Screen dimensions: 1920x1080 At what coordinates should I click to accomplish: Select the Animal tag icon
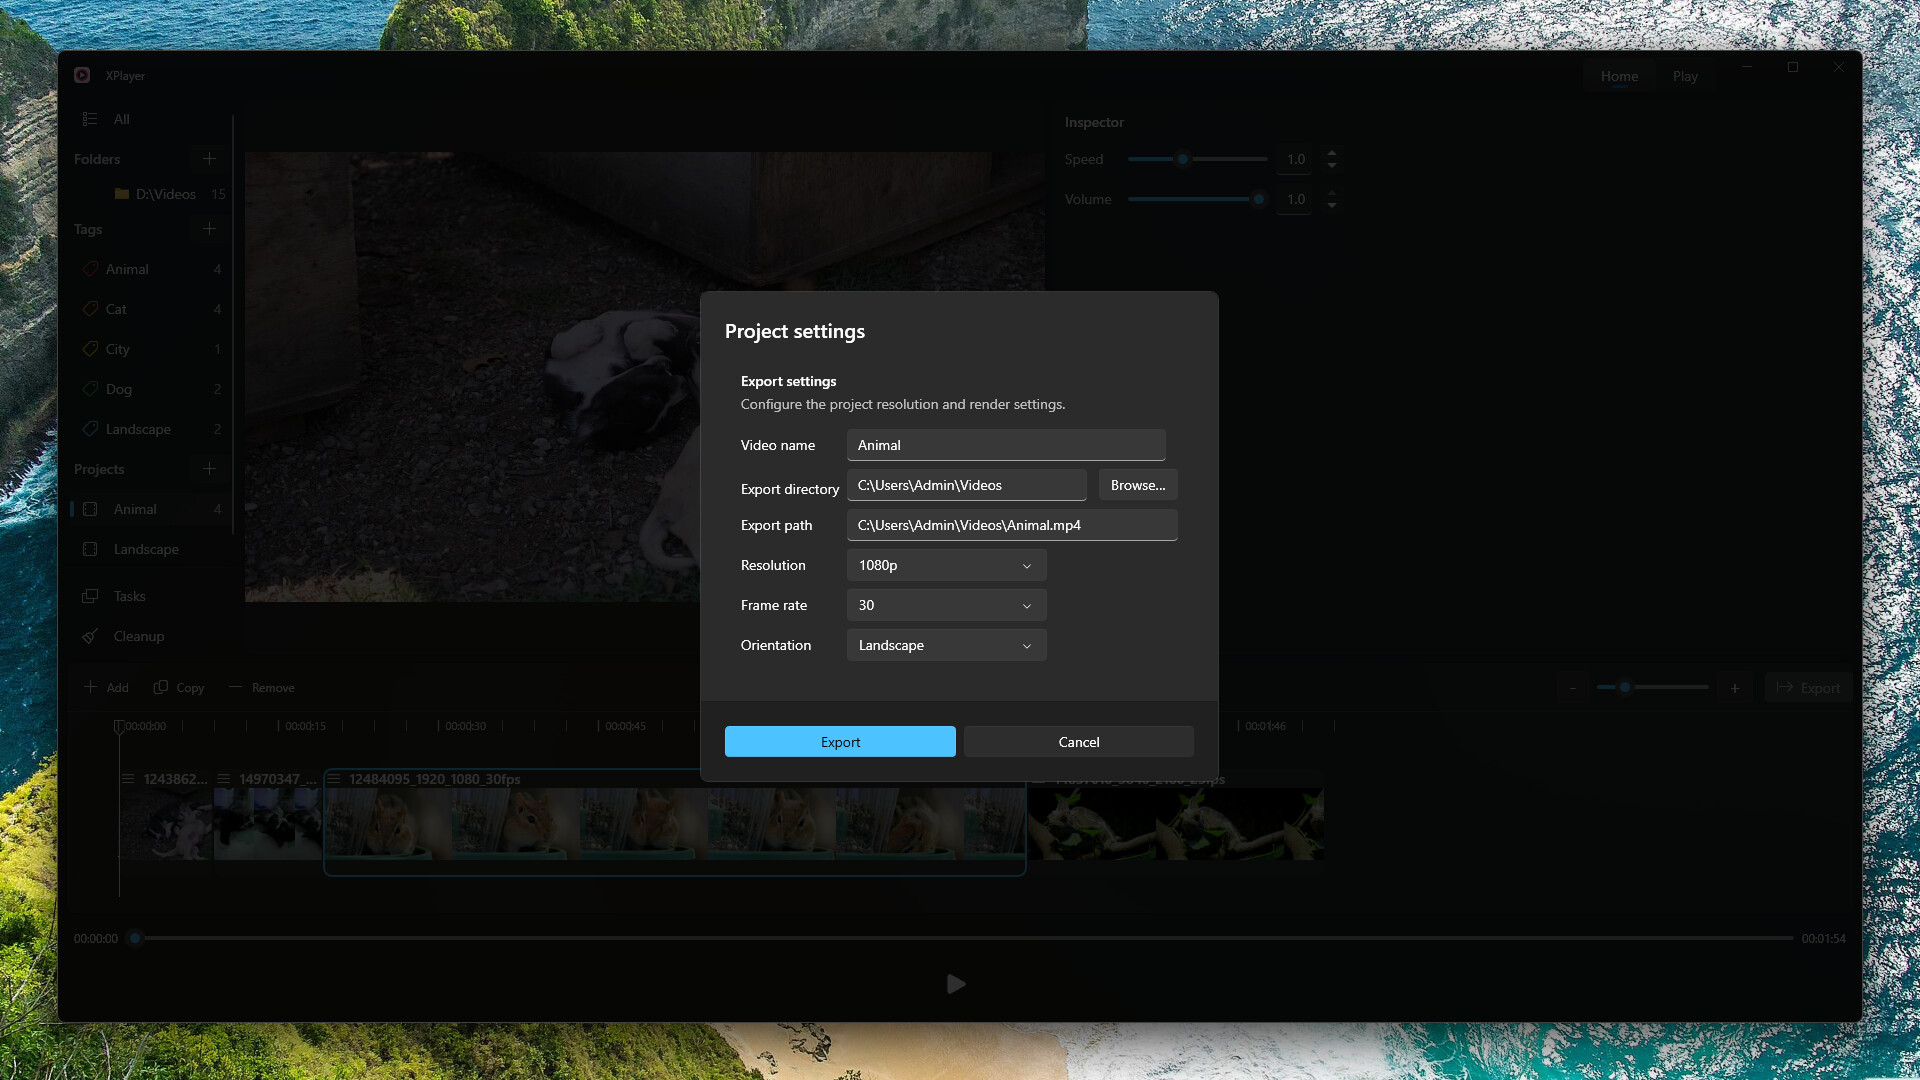click(90, 269)
